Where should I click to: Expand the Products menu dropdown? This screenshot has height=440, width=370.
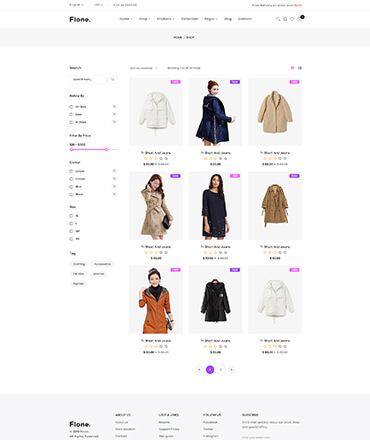click(166, 19)
